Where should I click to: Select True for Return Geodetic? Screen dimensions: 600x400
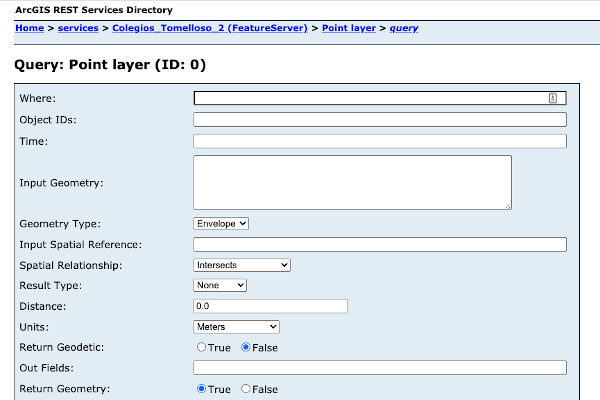202,347
